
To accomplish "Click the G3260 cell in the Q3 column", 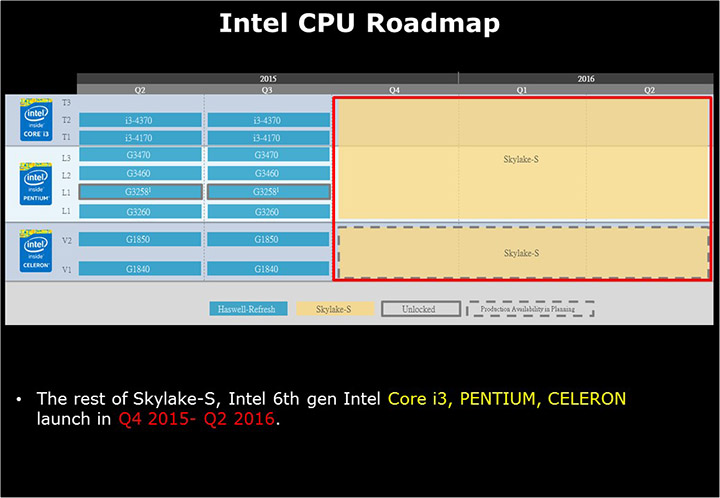I will (268, 212).
